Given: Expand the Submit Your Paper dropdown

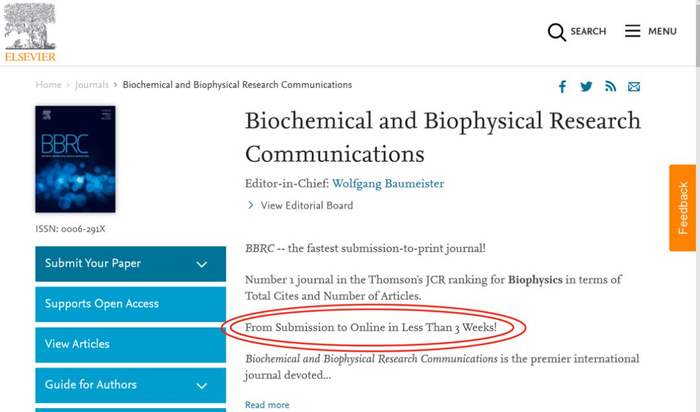Looking at the screenshot, I should [x=201, y=264].
